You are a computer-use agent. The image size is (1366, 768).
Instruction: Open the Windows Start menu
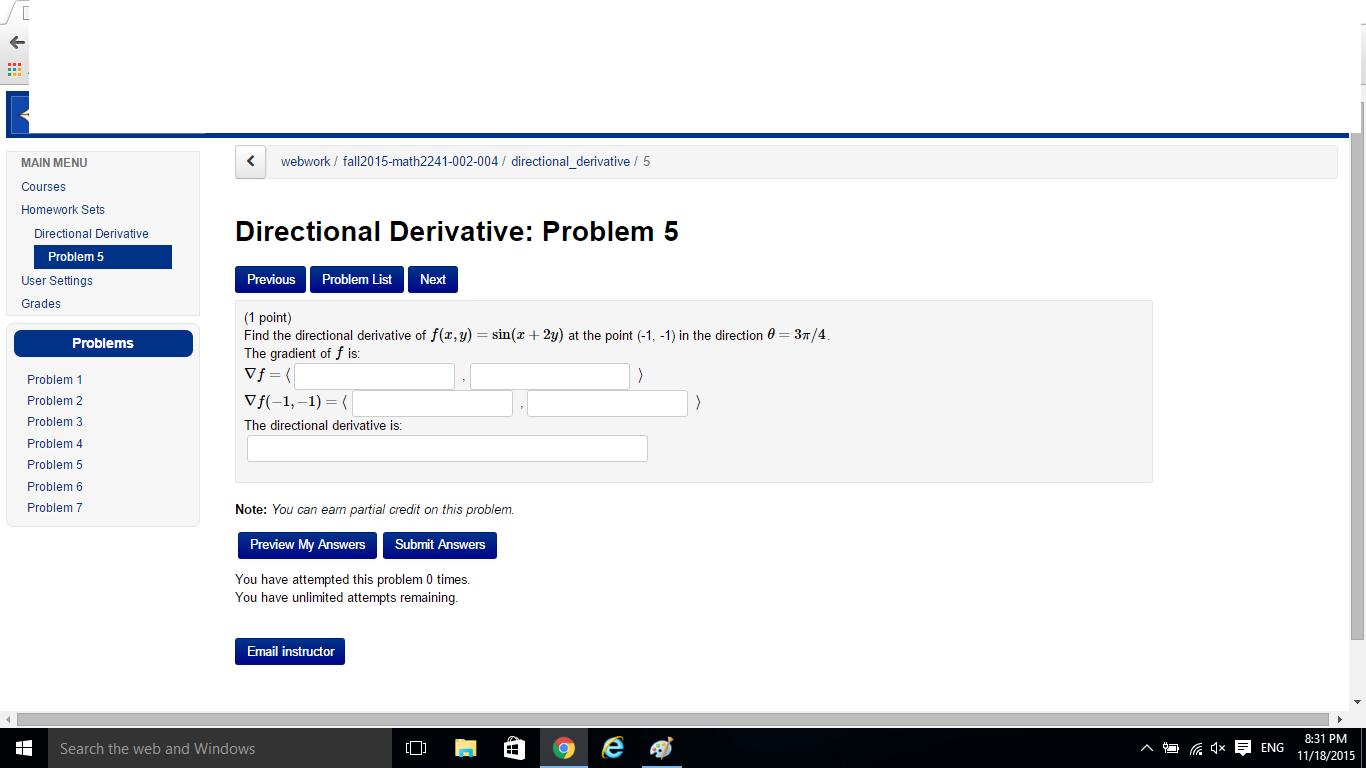click(24, 748)
